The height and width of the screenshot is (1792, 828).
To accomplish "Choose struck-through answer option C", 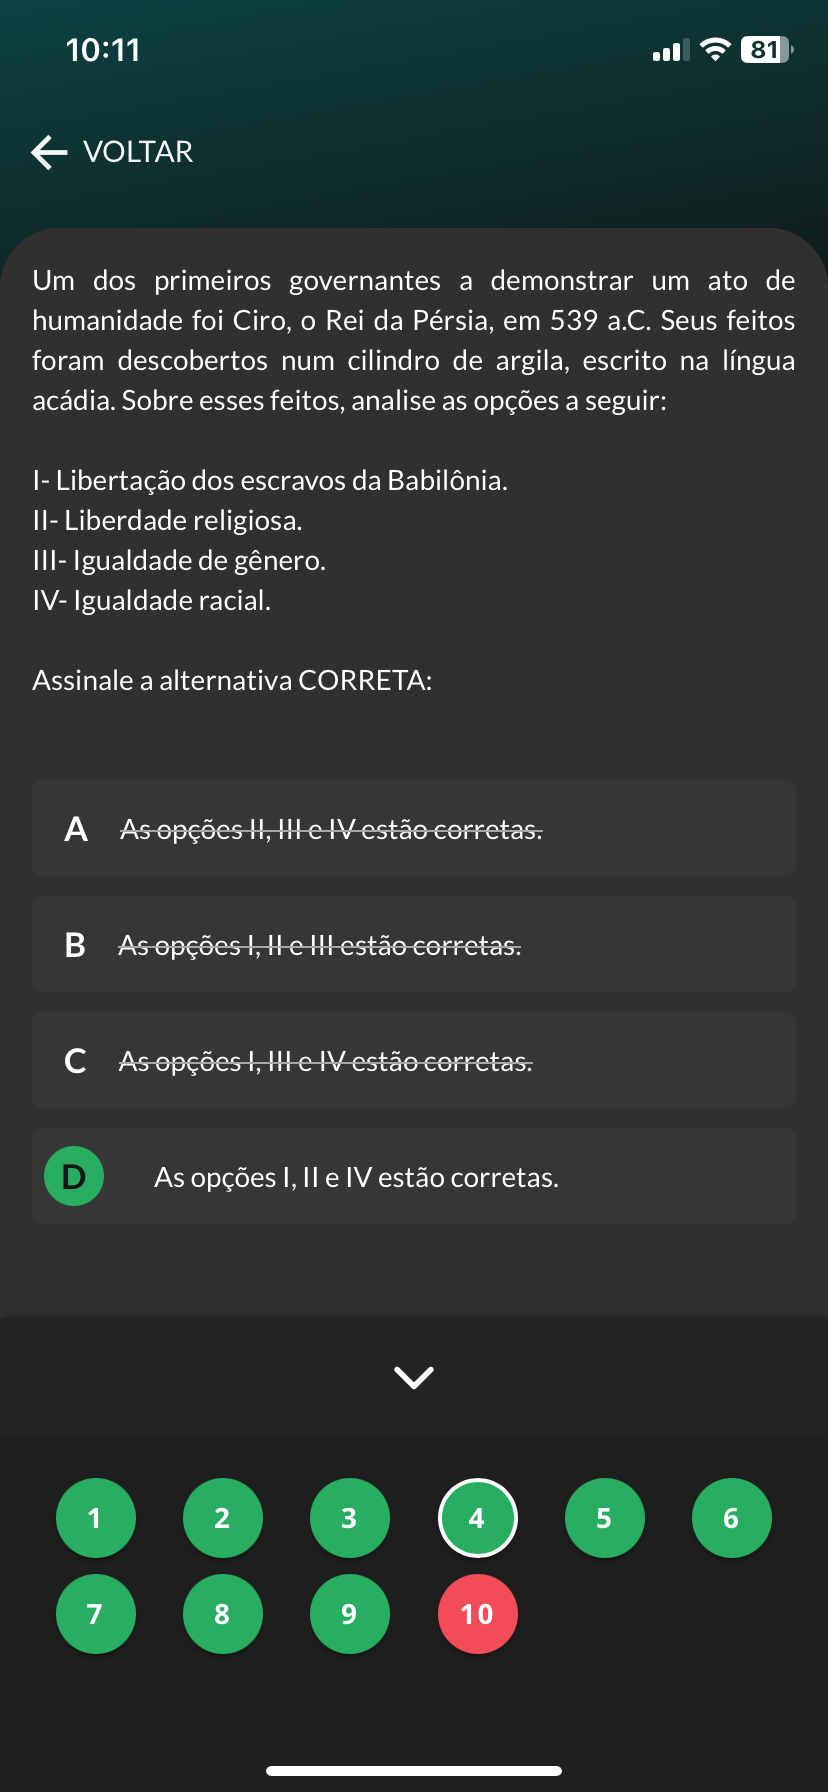I will [413, 1061].
